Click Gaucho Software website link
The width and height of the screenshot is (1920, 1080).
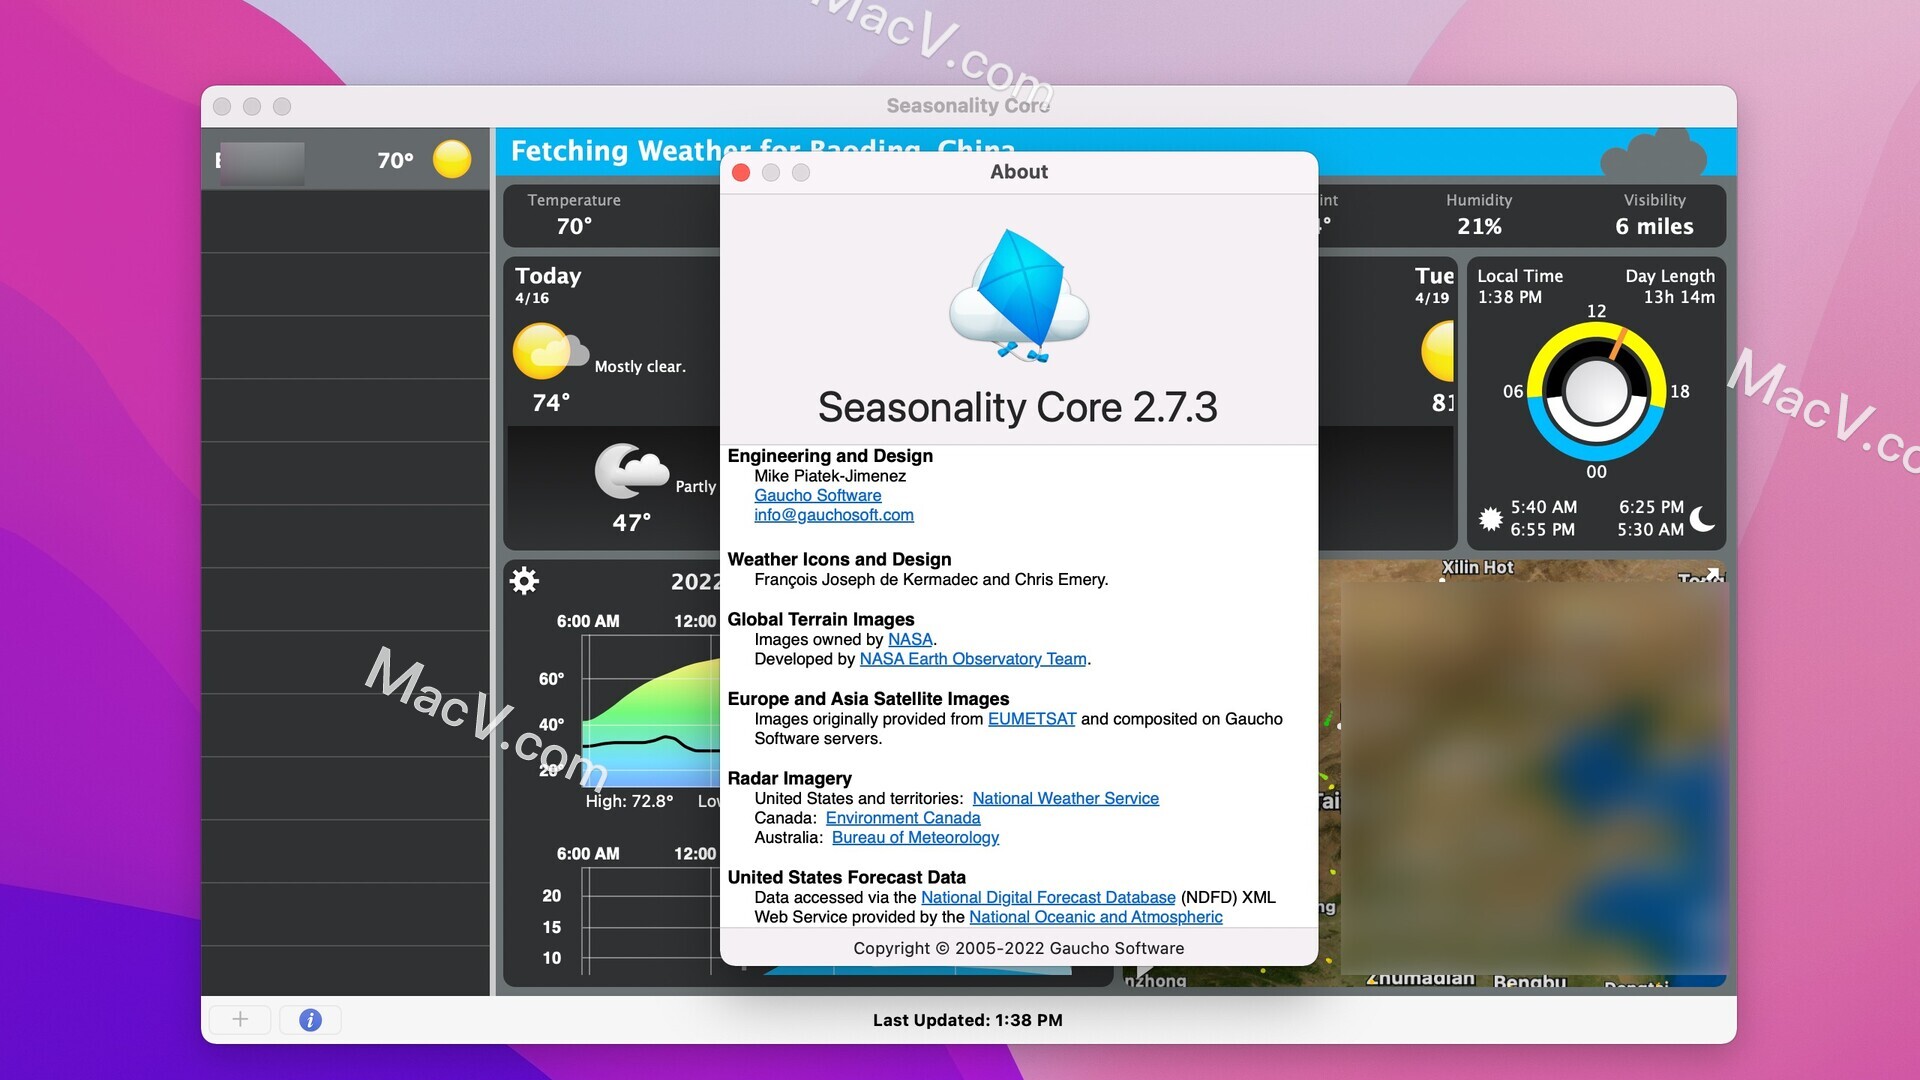tap(816, 495)
